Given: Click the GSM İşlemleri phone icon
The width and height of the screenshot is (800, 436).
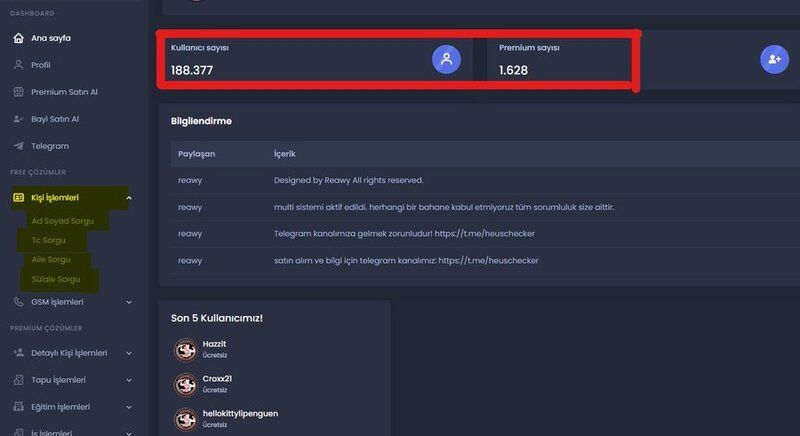Looking at the screenshot, I should click(18, 302).
